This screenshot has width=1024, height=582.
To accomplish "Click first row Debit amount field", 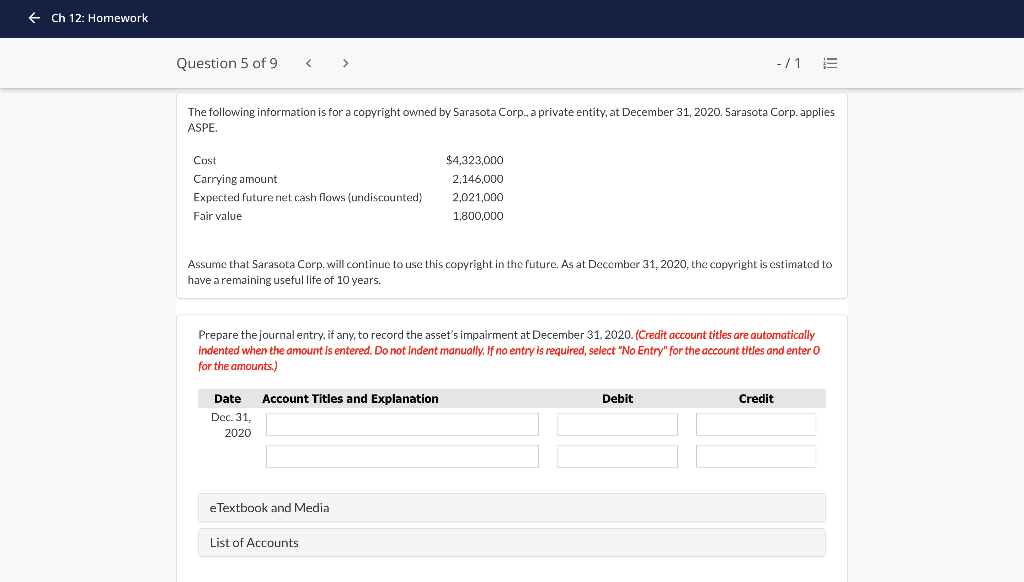I will click(617, 425).
